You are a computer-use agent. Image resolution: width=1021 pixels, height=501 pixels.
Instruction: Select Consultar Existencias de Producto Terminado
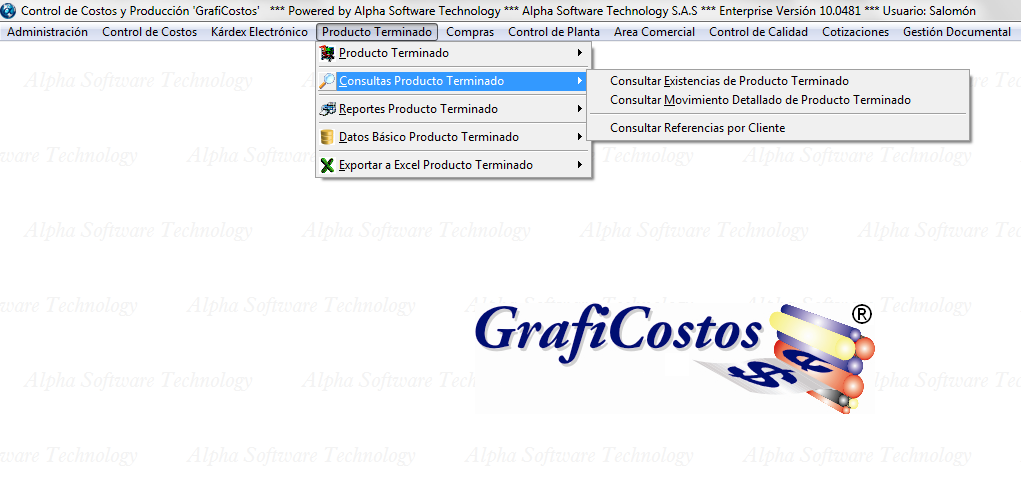pos(729,81)
